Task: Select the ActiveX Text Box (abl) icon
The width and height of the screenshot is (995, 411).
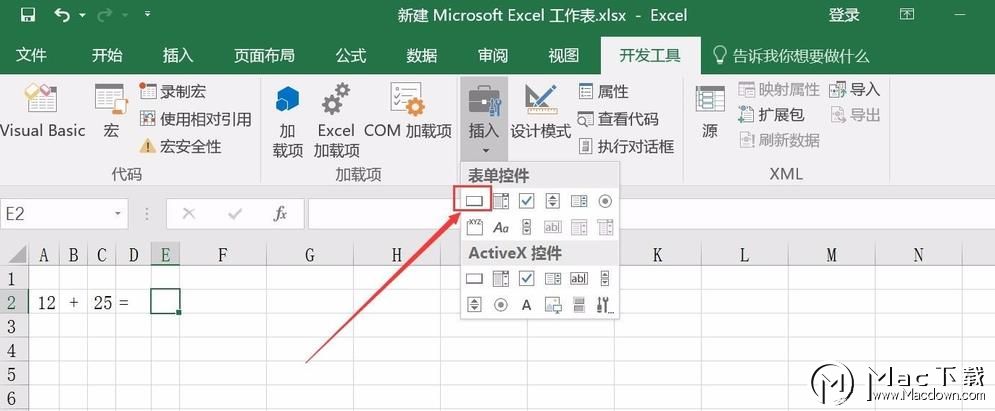Action: [x=579, y=278]
